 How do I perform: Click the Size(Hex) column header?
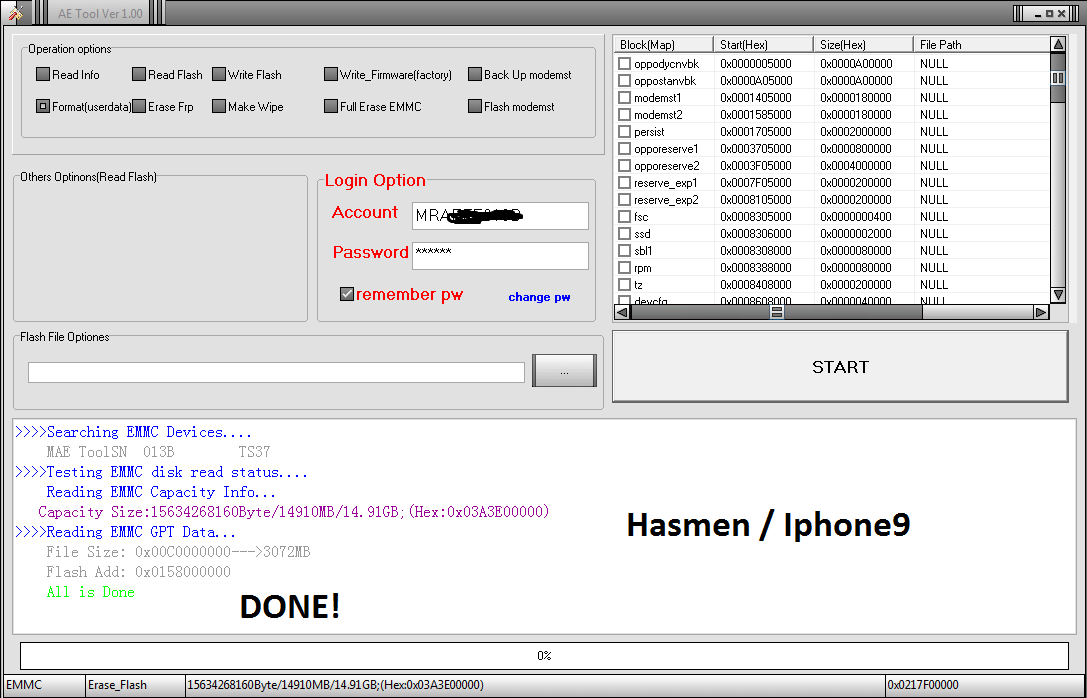[863, 44]
